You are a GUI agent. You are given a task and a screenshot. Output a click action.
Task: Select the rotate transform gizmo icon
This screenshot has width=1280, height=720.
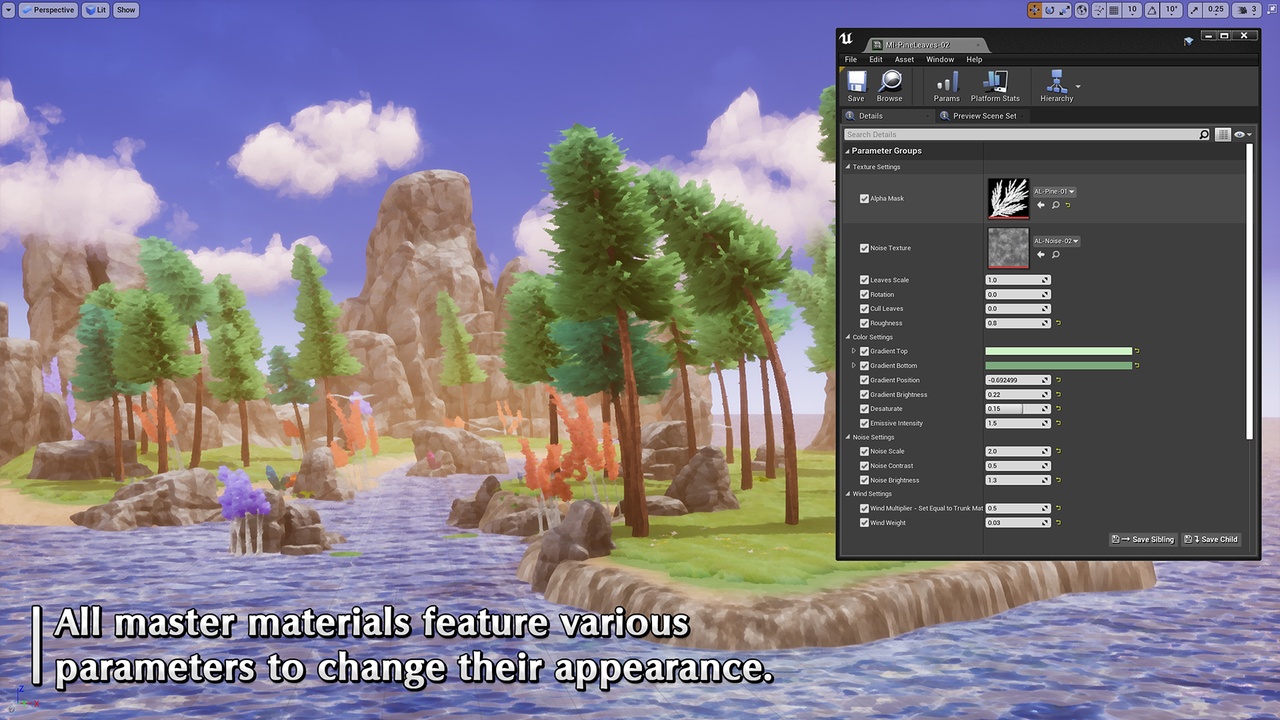click(x=1050, y=10)
